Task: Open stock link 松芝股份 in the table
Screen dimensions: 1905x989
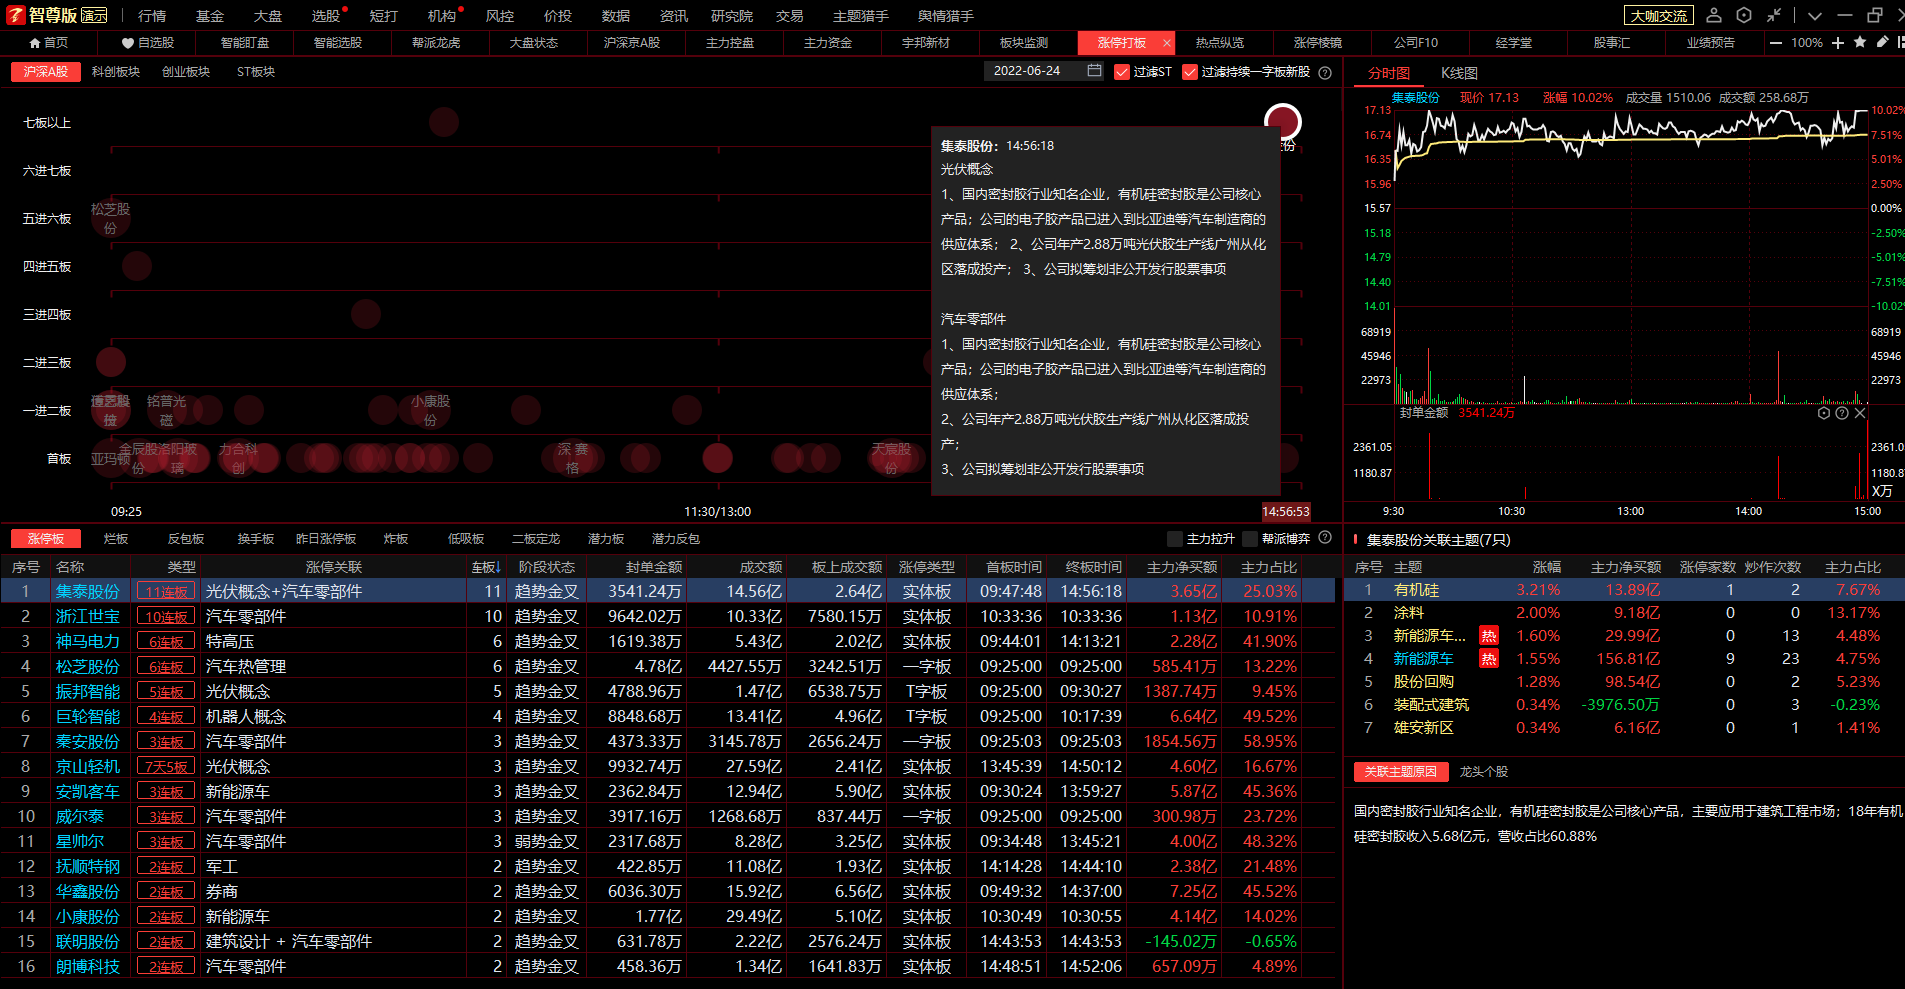Action: click(88, 667)
